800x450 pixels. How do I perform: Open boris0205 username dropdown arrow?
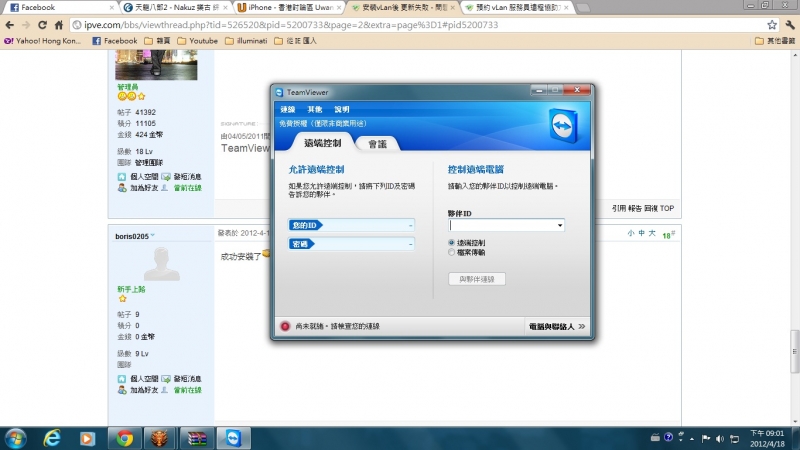[153, 236]
